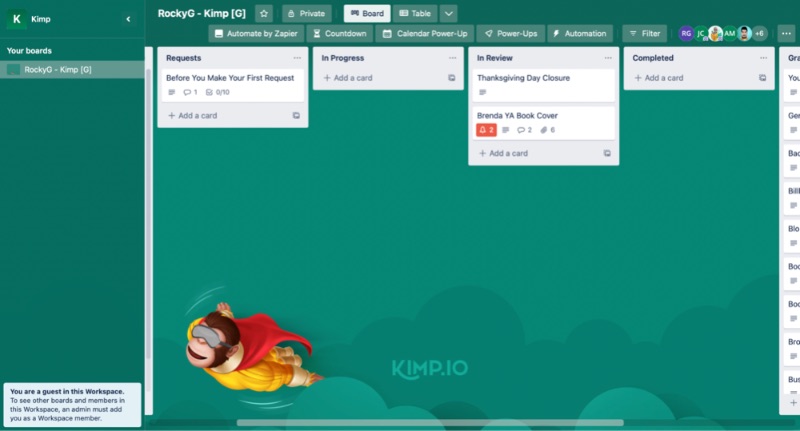Click the AM member avatar
The width and height of the screenshot is (800, 431).
[730, 34]
